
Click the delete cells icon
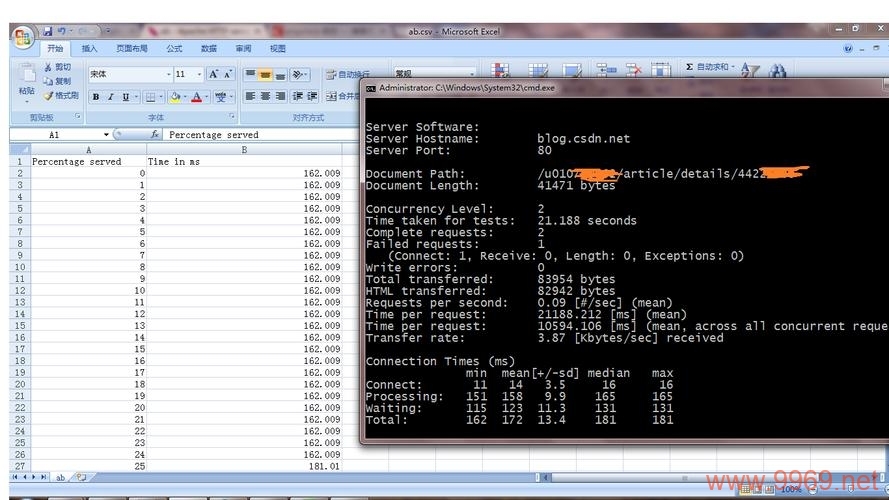coord(633,70)
